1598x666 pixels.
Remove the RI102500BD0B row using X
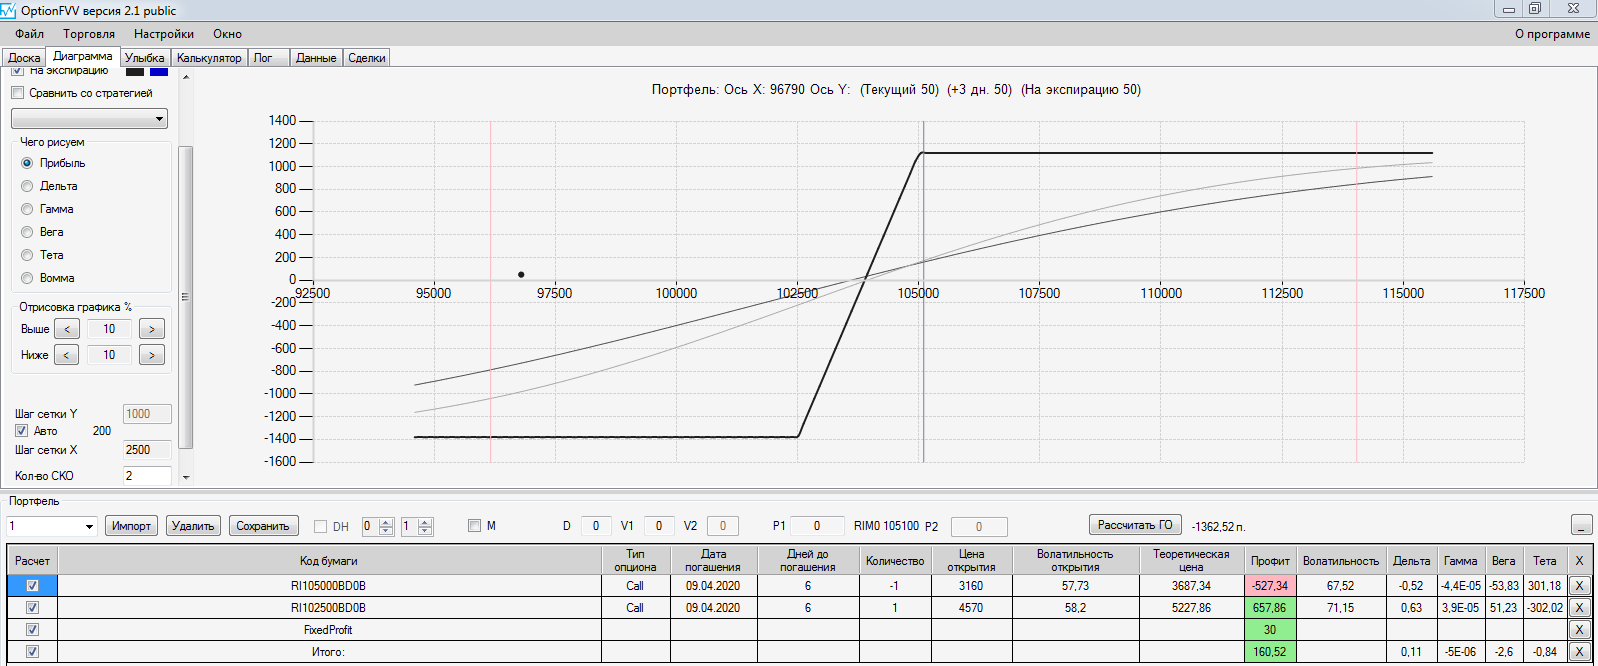(1579, 608)
